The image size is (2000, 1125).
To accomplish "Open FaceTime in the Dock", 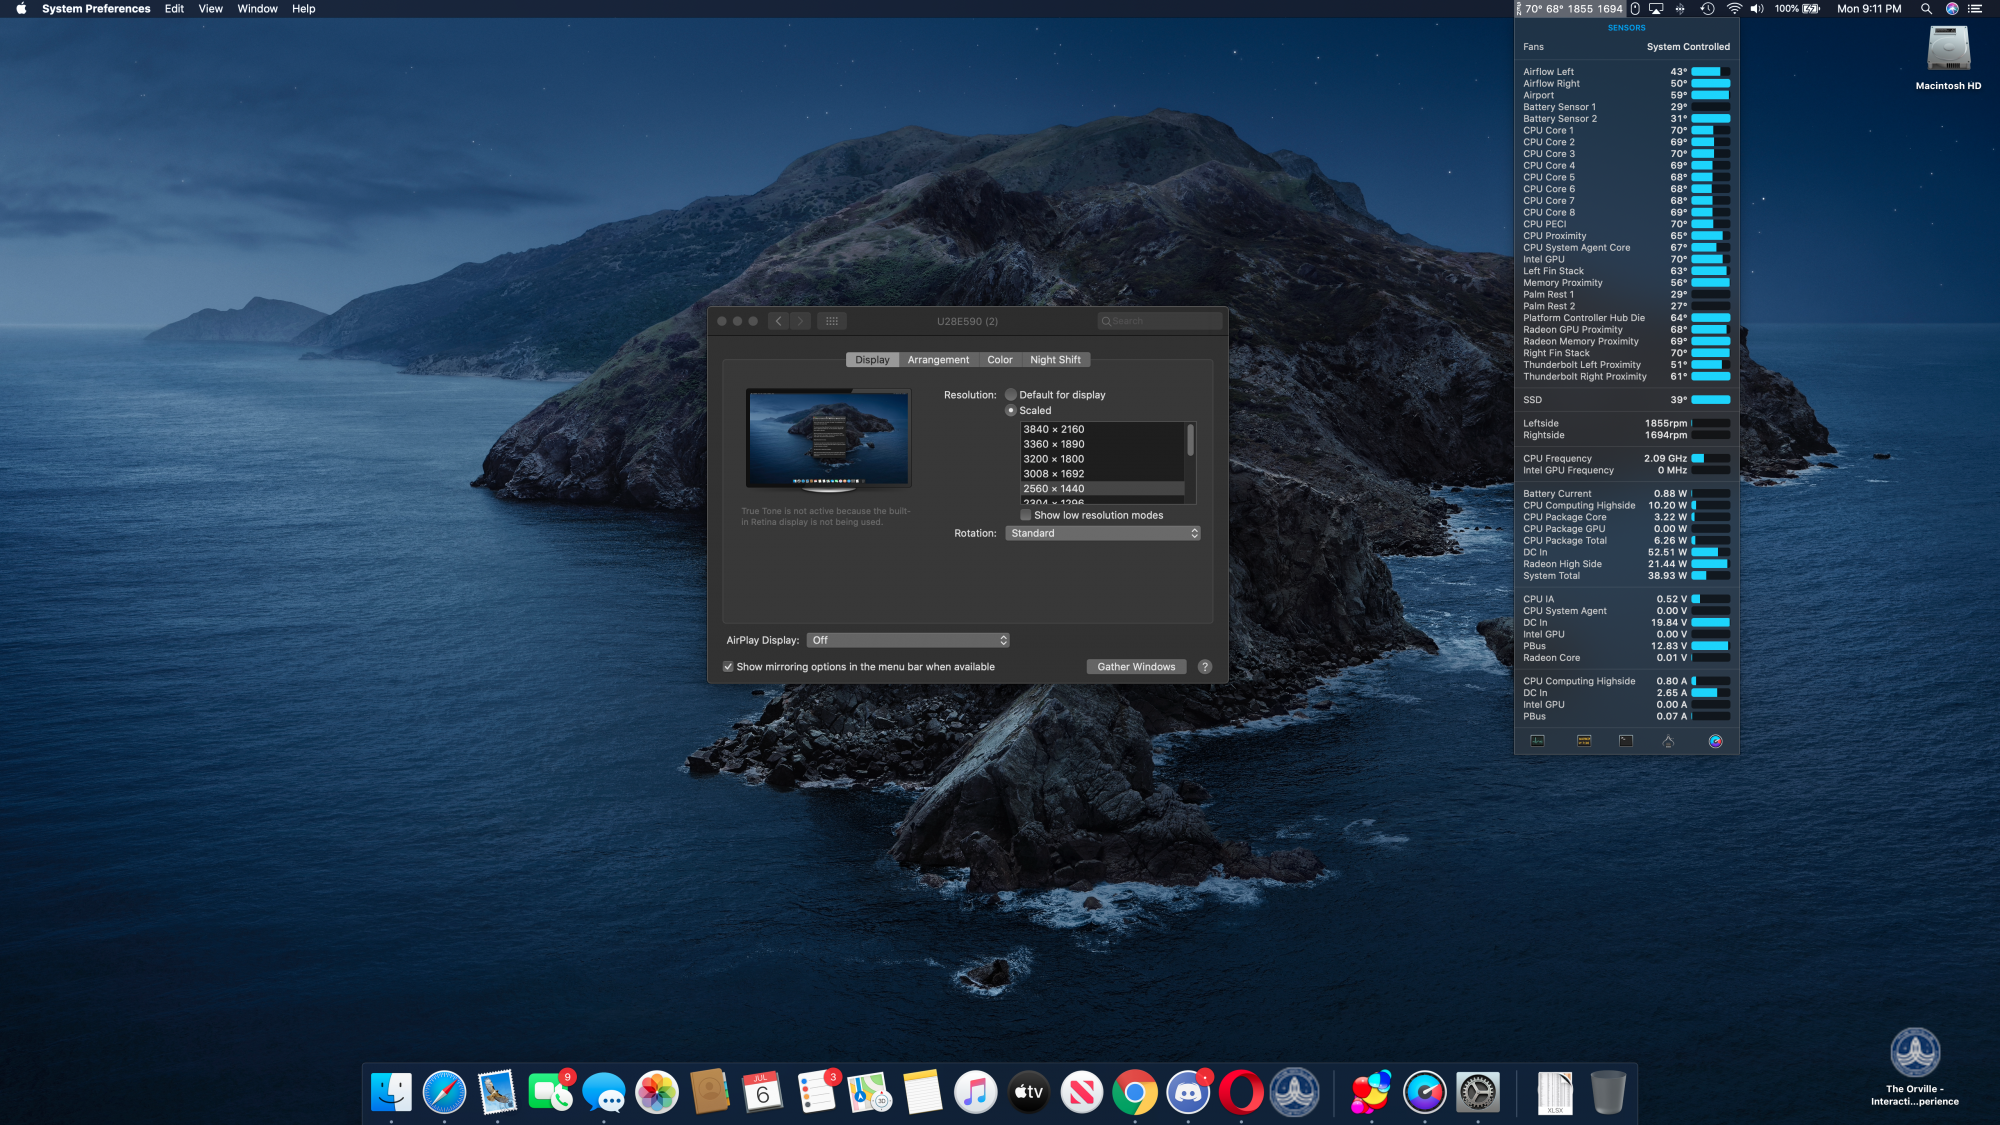I will pyautogui.click(x=550, y=1092).
